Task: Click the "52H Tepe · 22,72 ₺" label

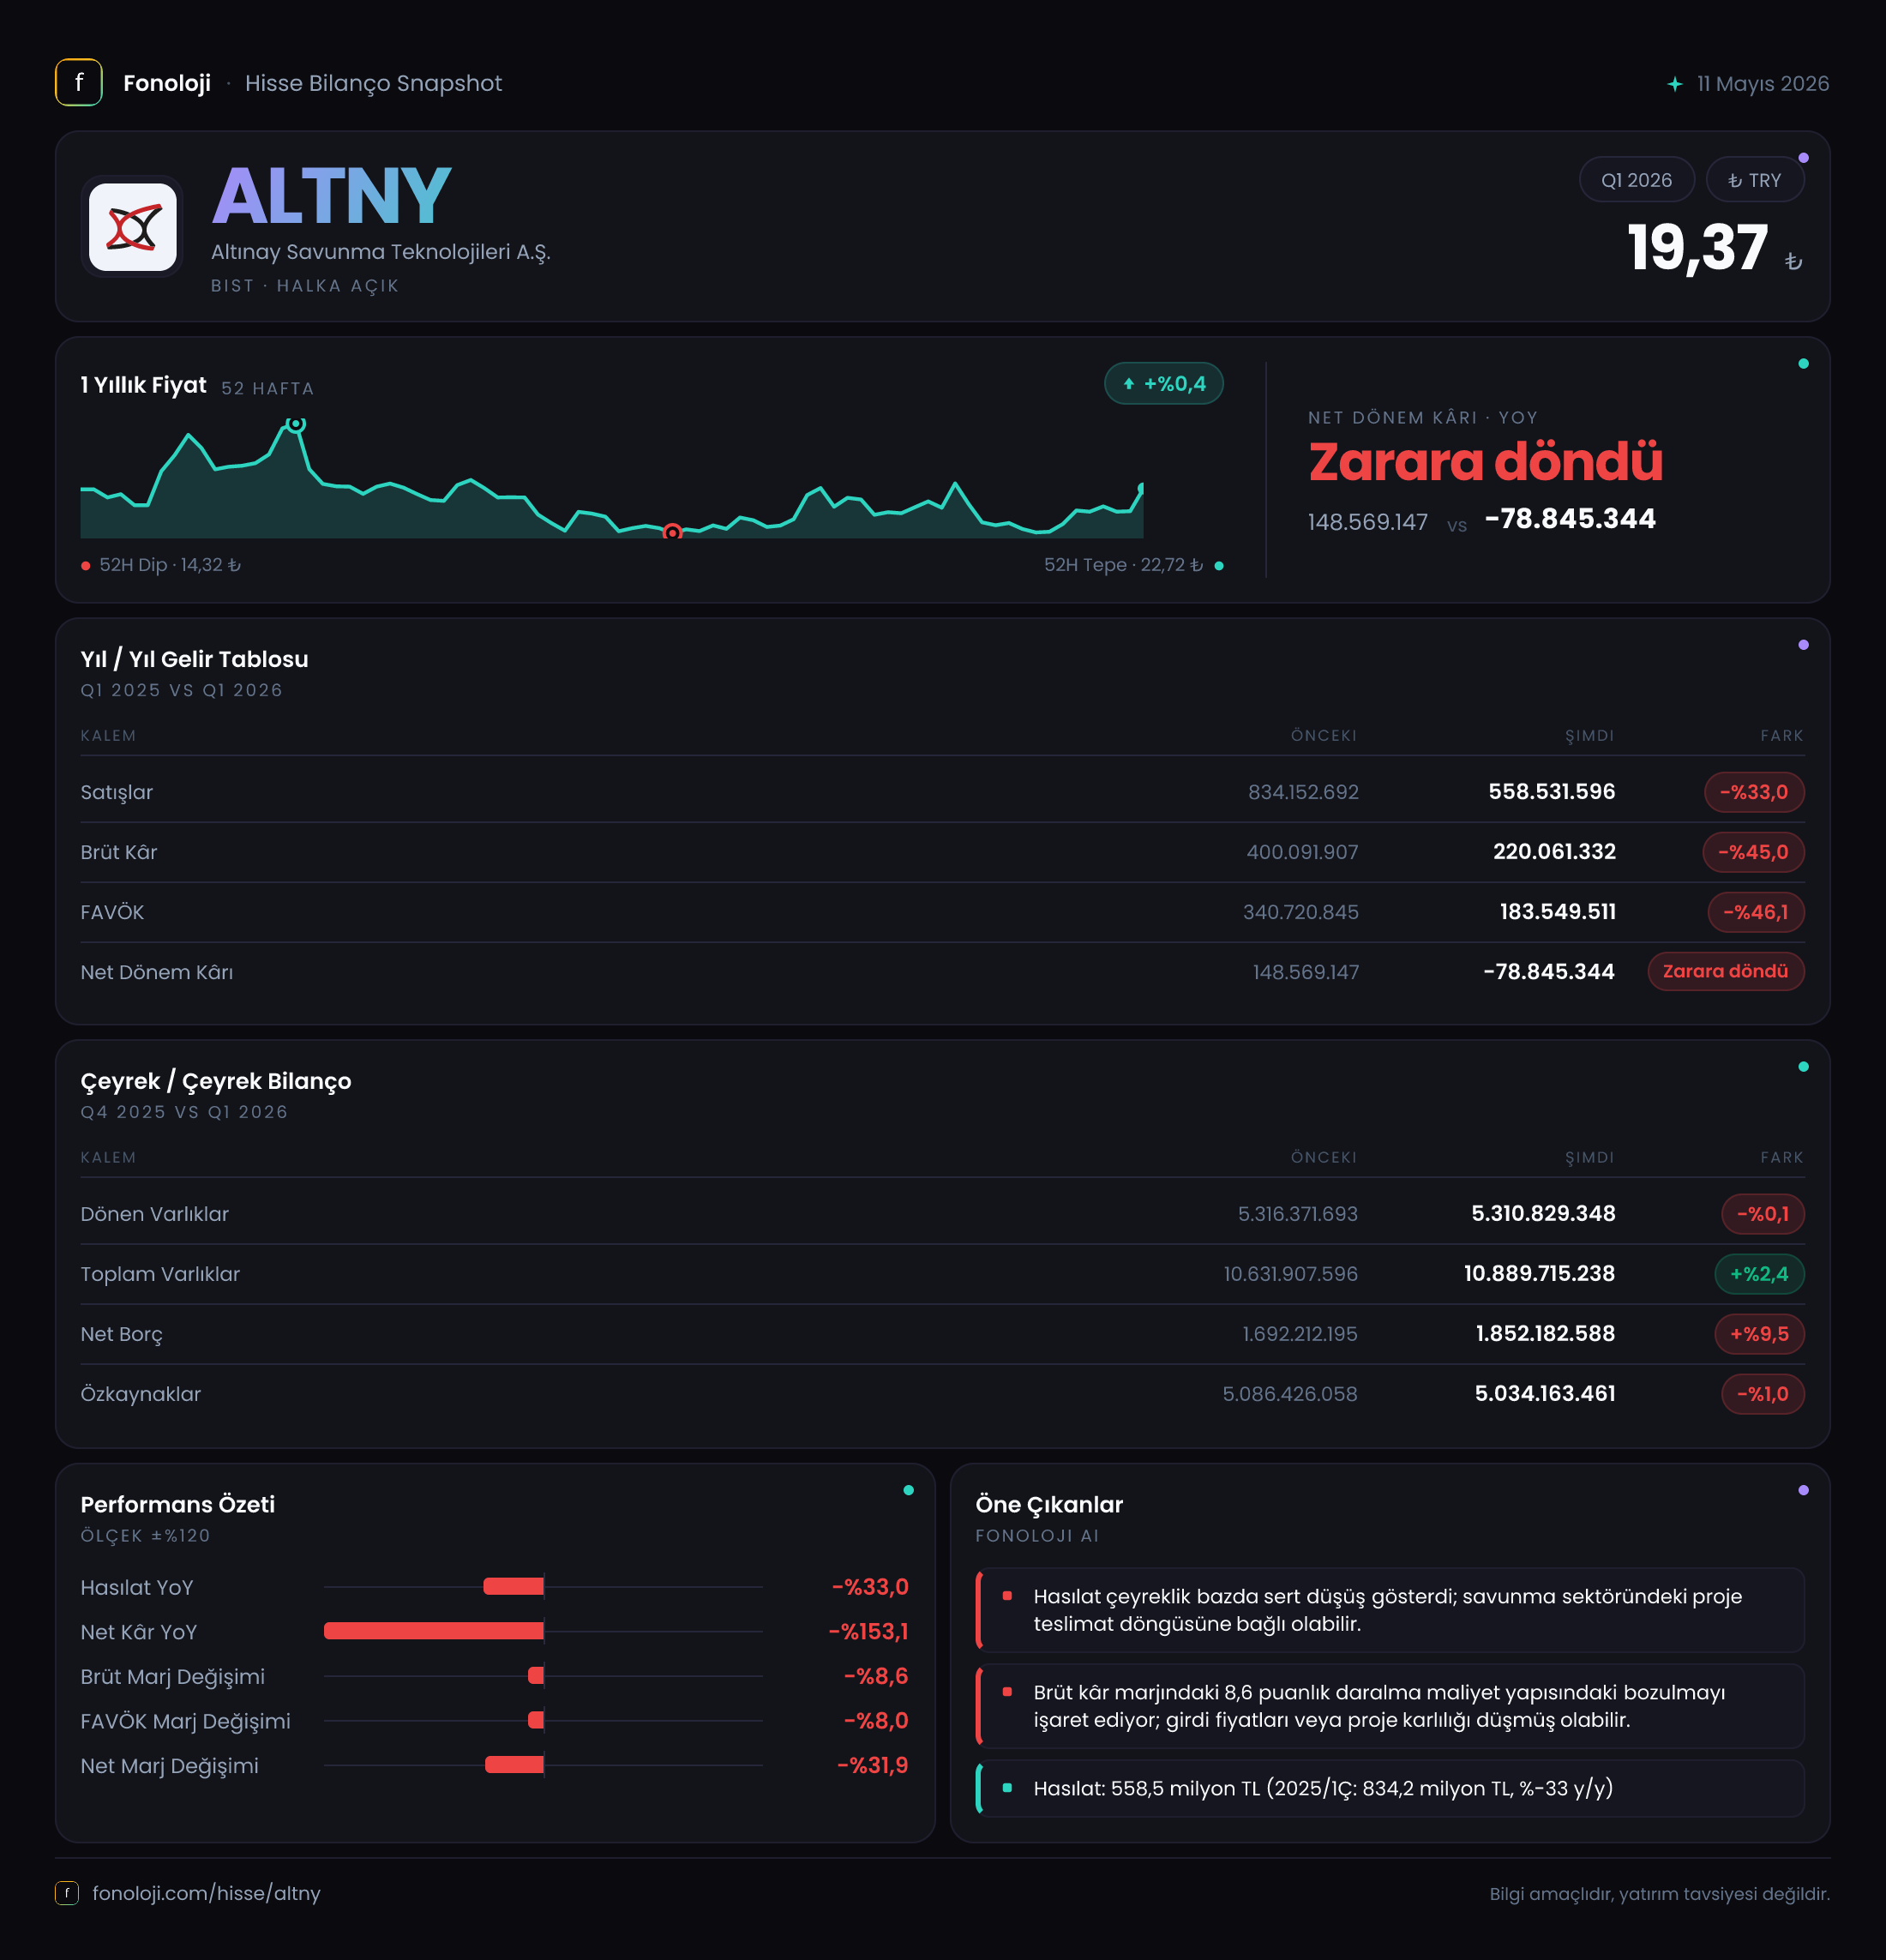Action: click(1123, 565)
